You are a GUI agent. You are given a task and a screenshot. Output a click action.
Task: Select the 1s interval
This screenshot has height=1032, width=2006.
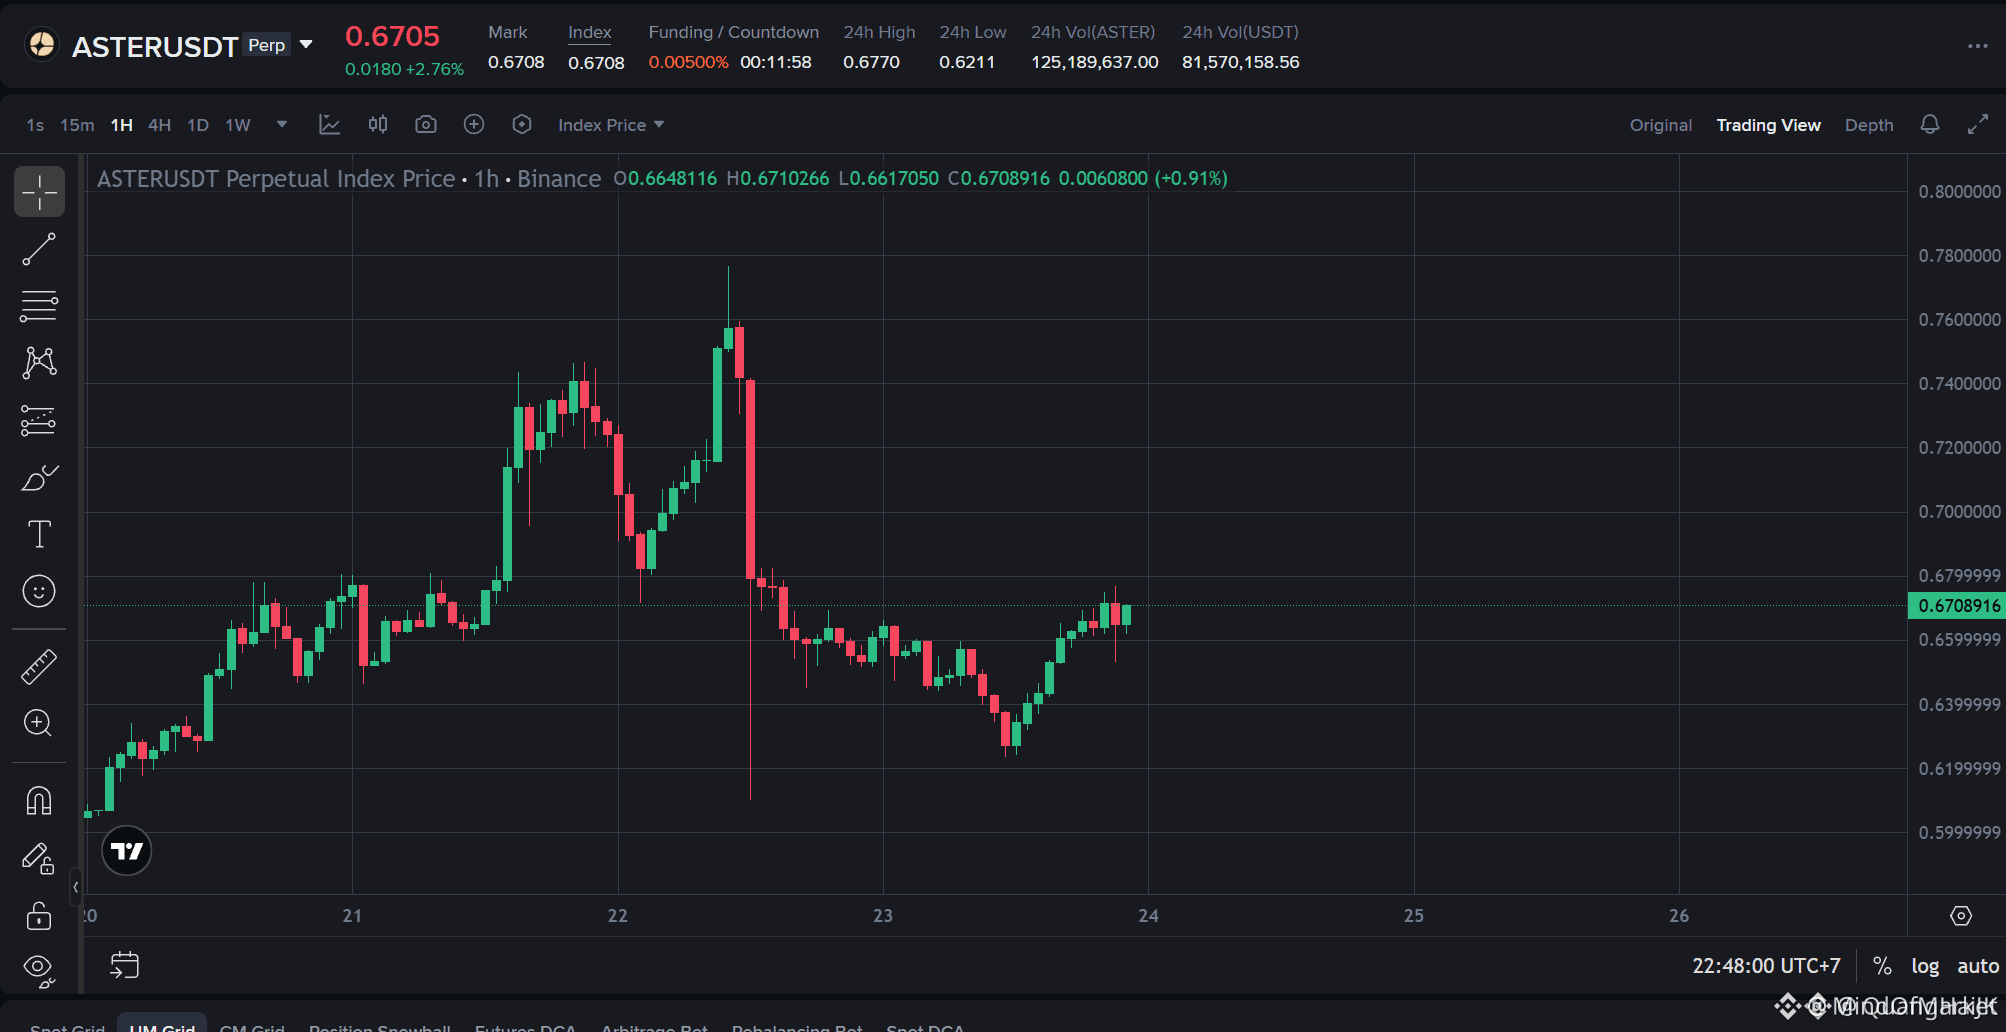point(35,125)
